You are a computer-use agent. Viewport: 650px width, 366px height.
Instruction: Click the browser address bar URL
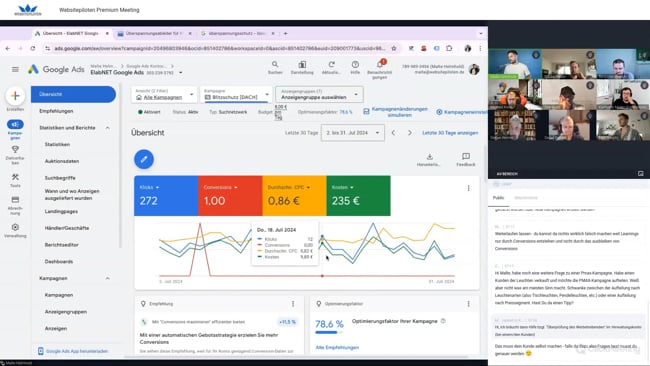(220, 48)
